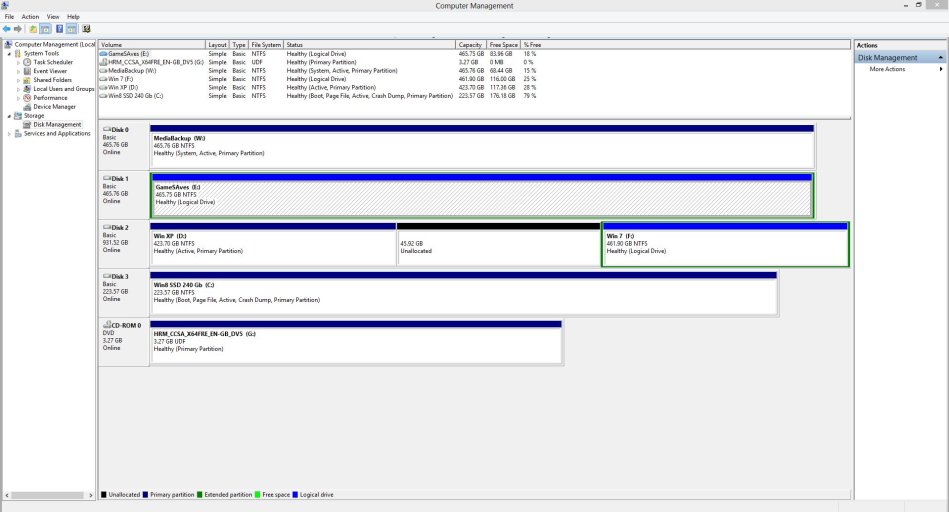The height and width of the screenshot is (512, 949).
Task: Sort the list by the Free Space column header
Action: coord(504,45)
